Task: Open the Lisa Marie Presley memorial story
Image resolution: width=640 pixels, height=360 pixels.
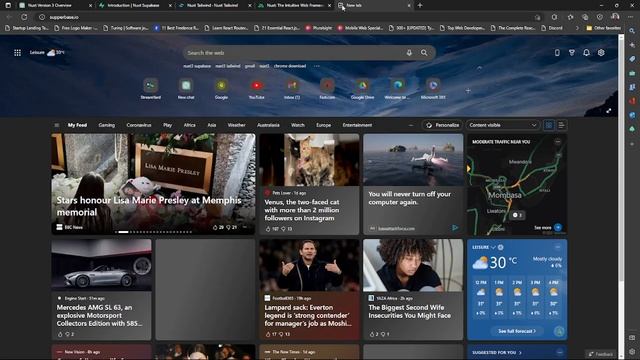Action: tap(153, 184)
